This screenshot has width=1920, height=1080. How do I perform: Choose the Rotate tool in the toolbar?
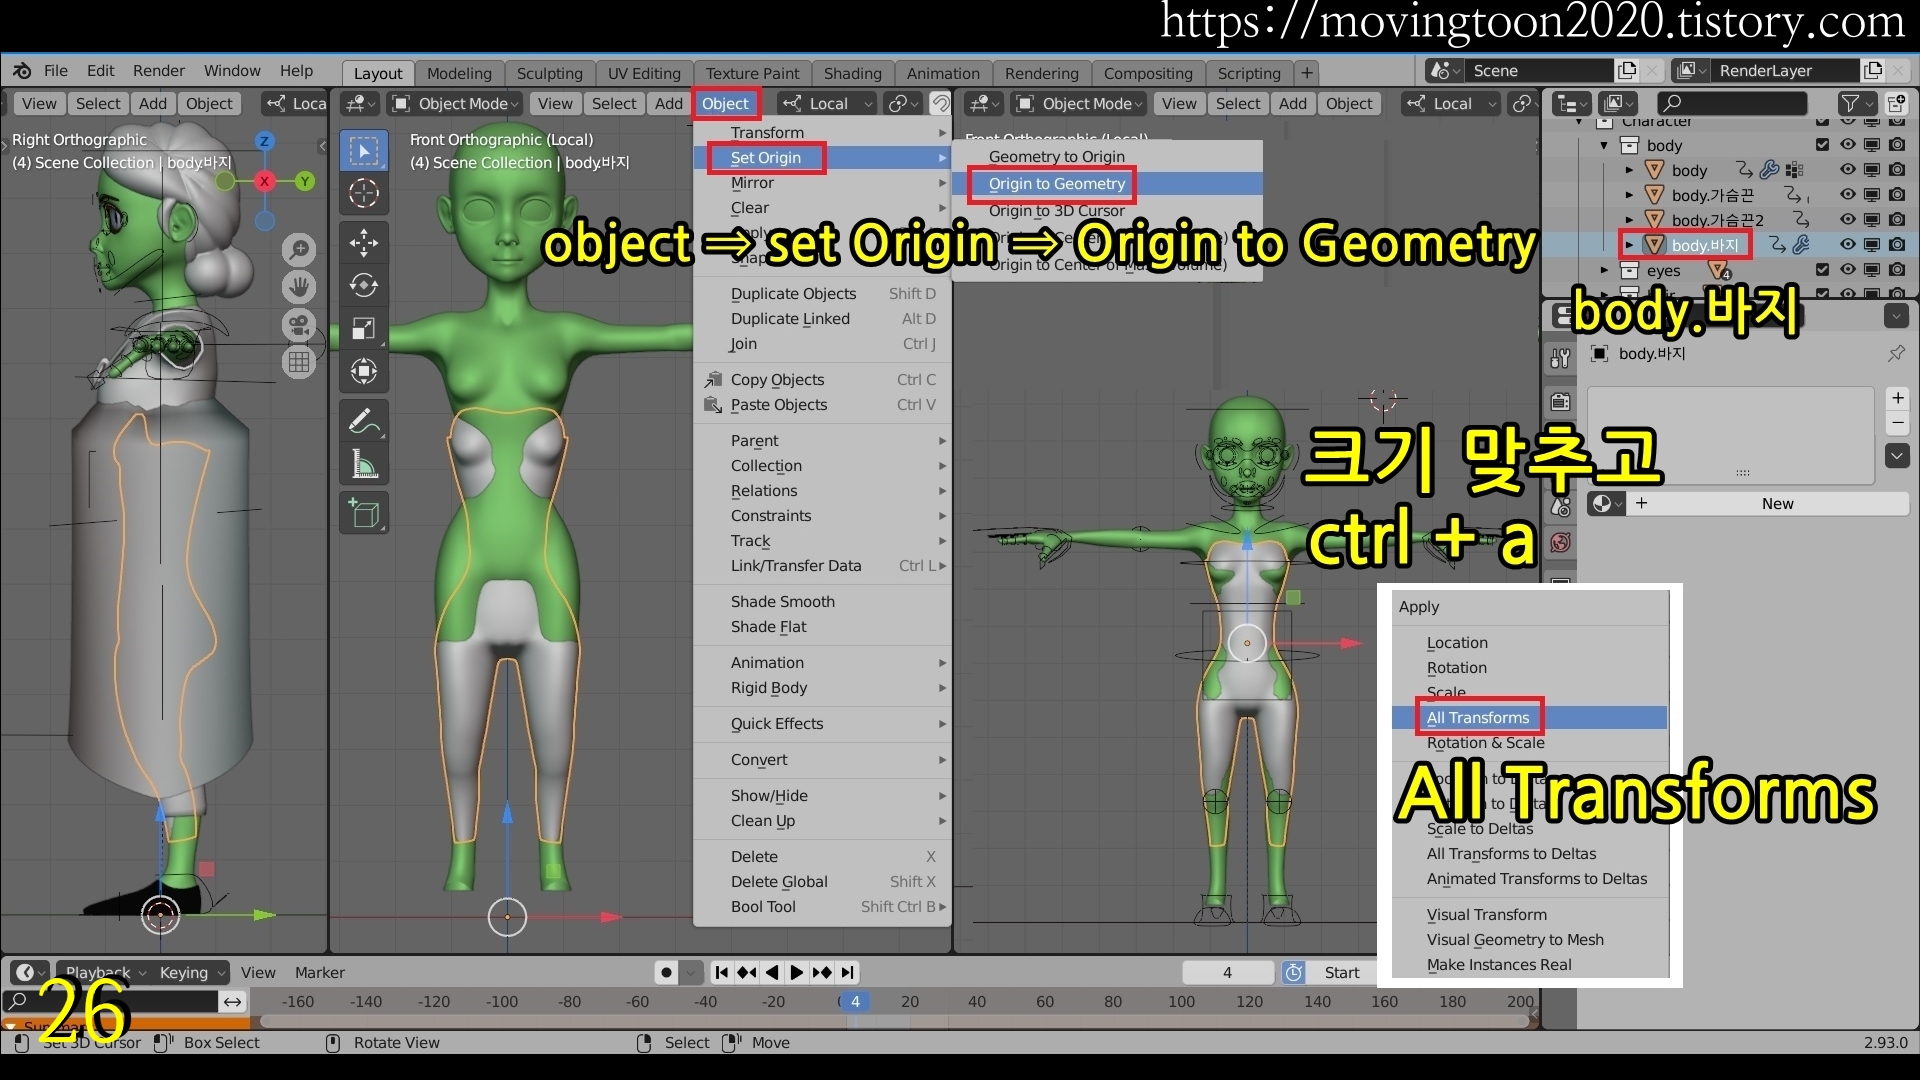tap(364, 286)
